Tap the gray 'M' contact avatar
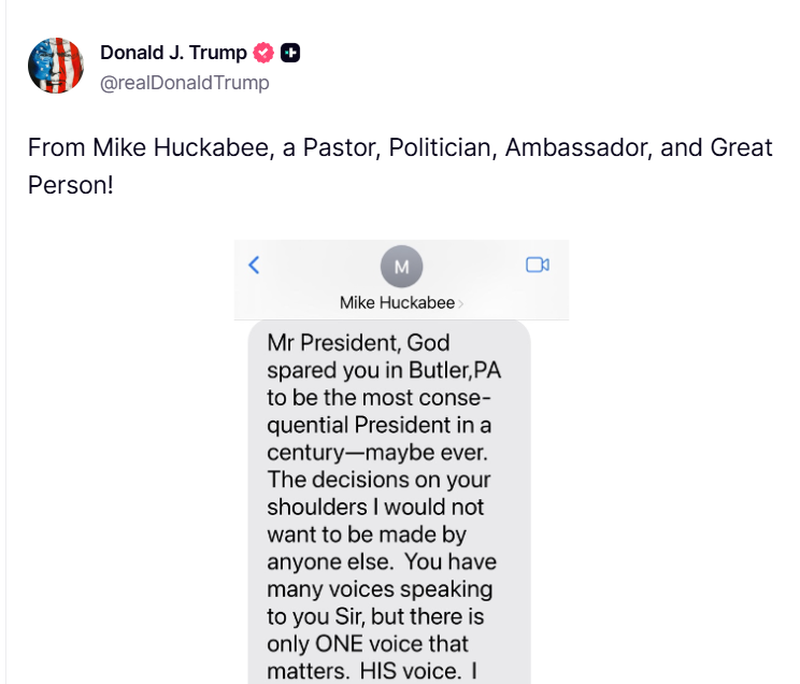The width and height of the screenshot is (800, 684). click(402, 267)
